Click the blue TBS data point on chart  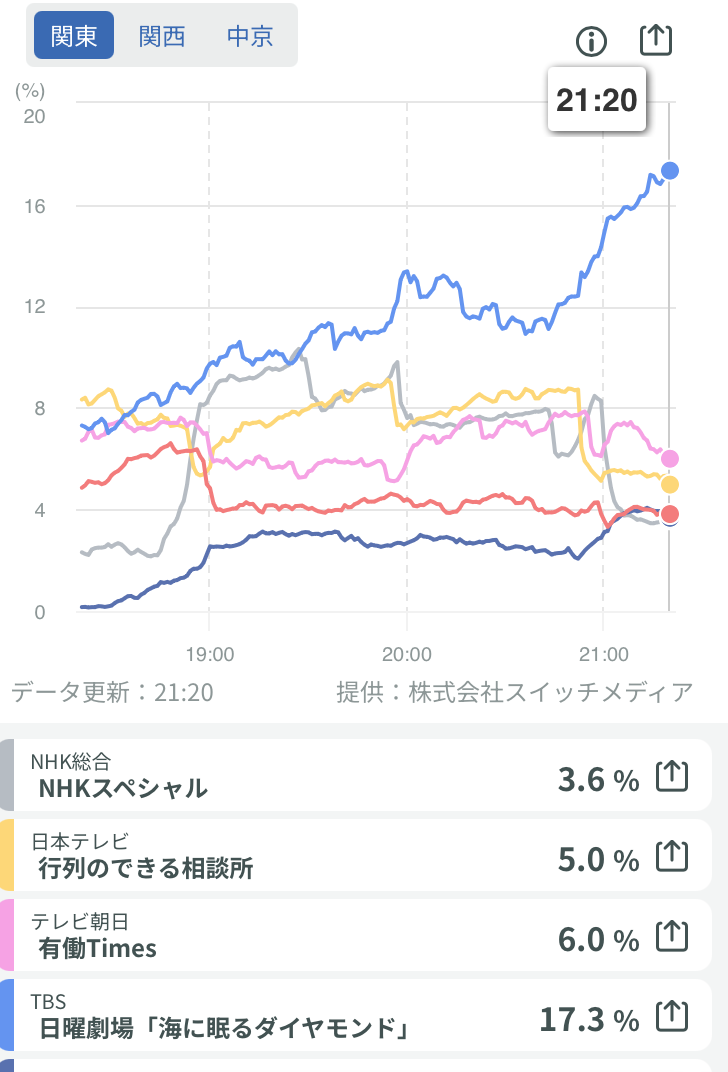tap(670, 170)
